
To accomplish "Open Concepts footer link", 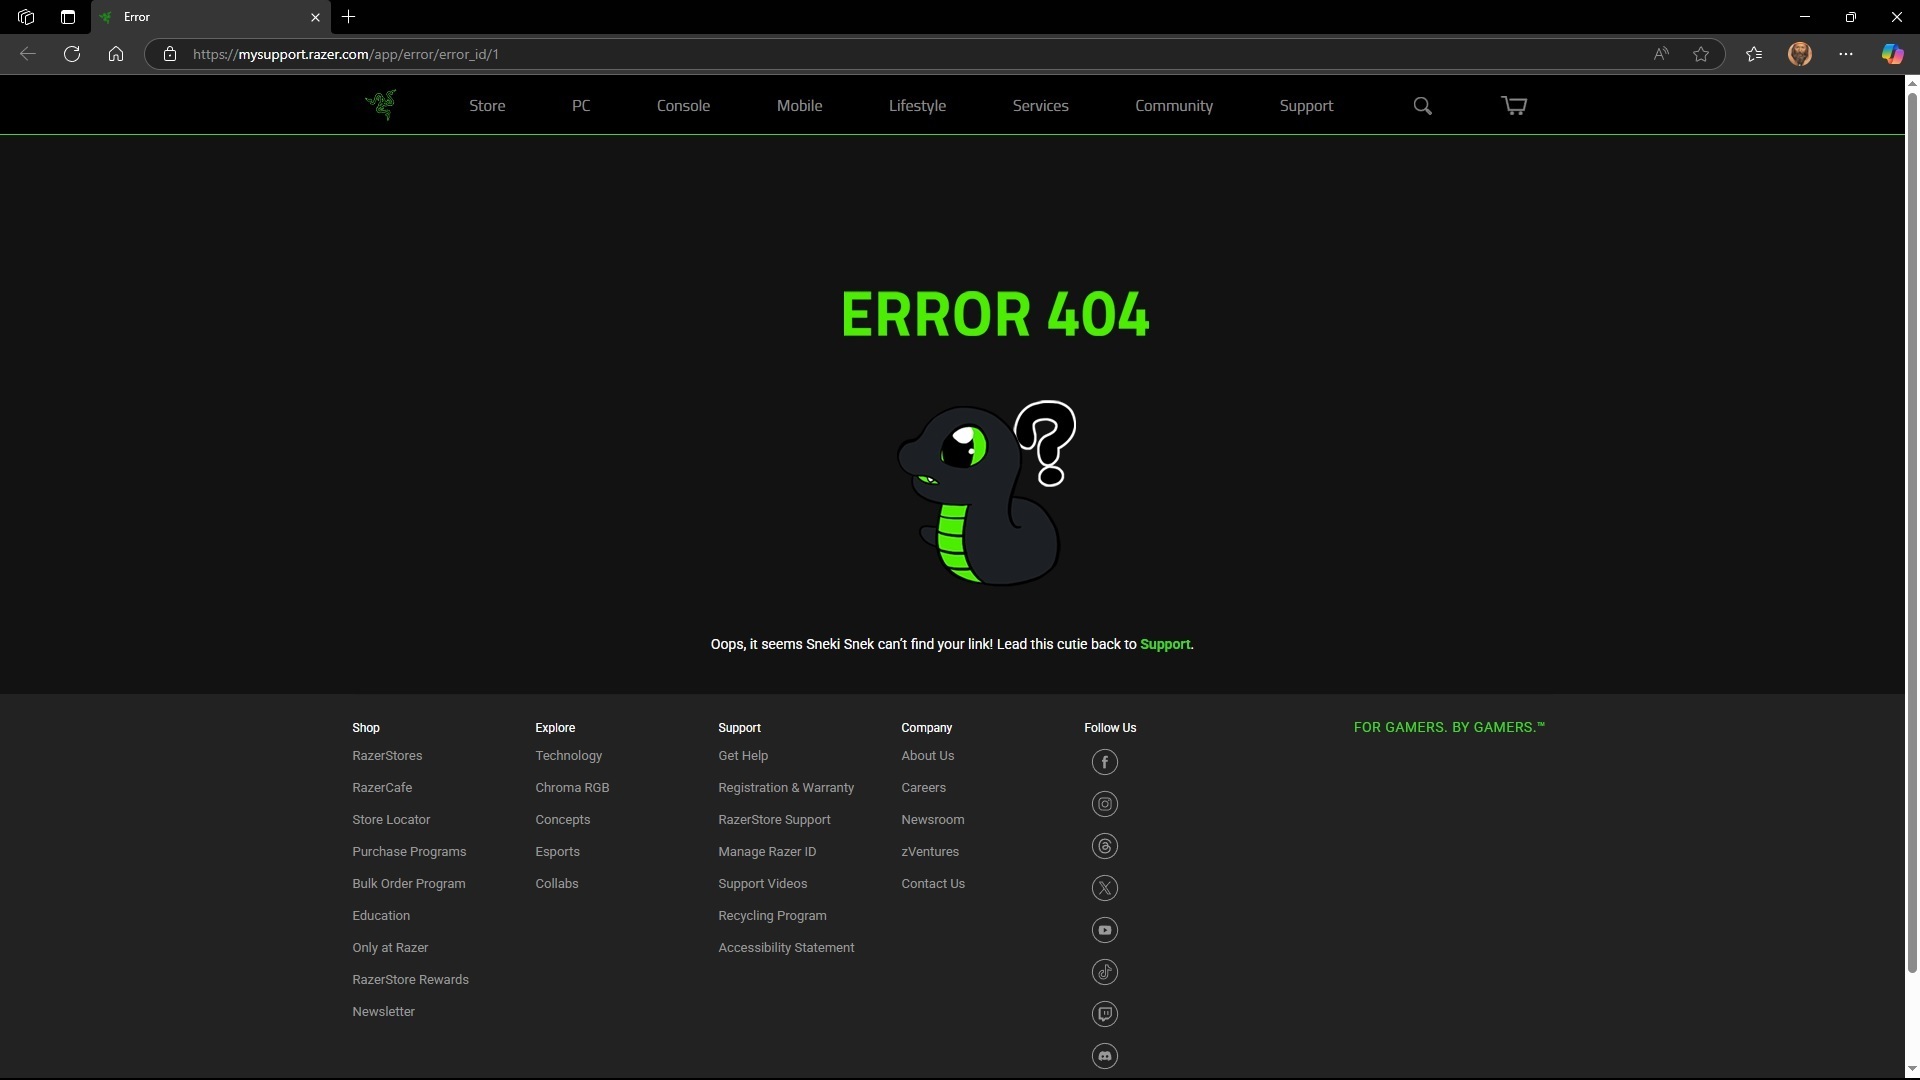I will pyautogui.click(x=562, y=820).
